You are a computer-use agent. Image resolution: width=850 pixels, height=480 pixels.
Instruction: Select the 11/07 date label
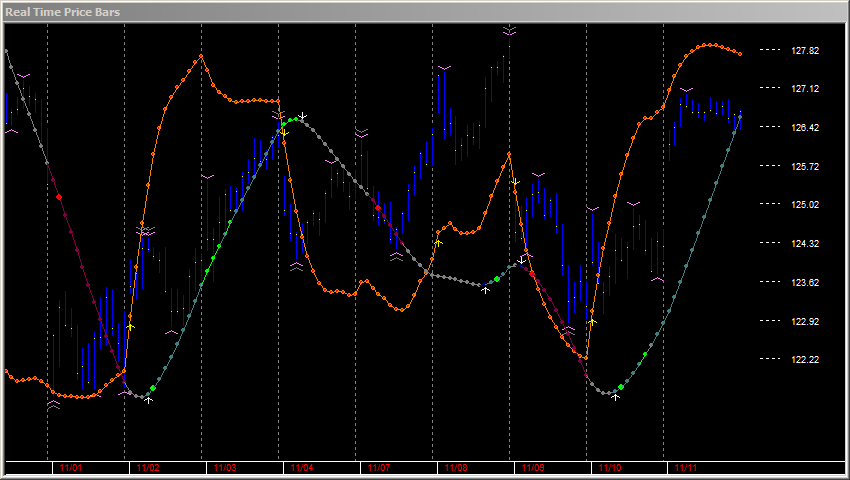[x=379, y=468]
